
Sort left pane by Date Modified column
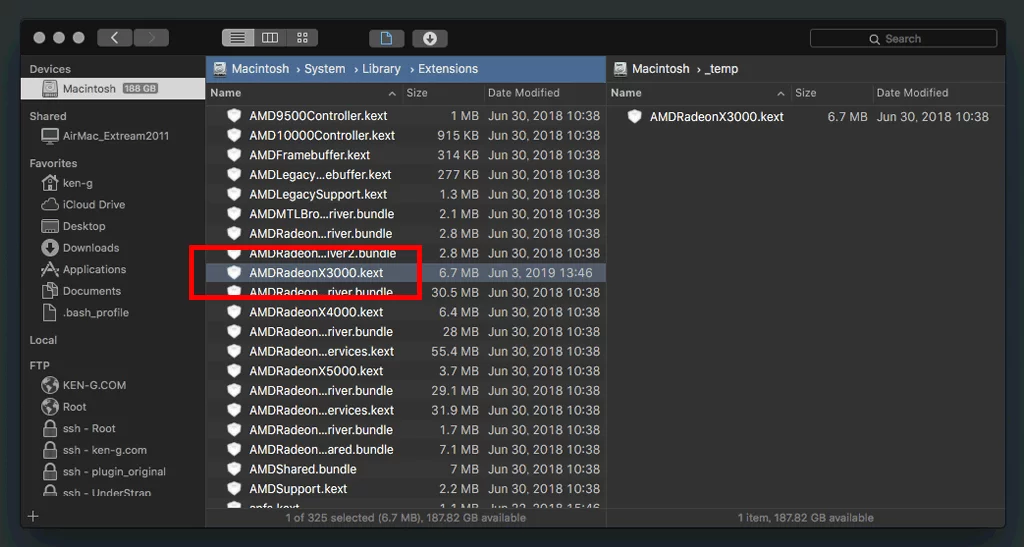tap(545, 93)
